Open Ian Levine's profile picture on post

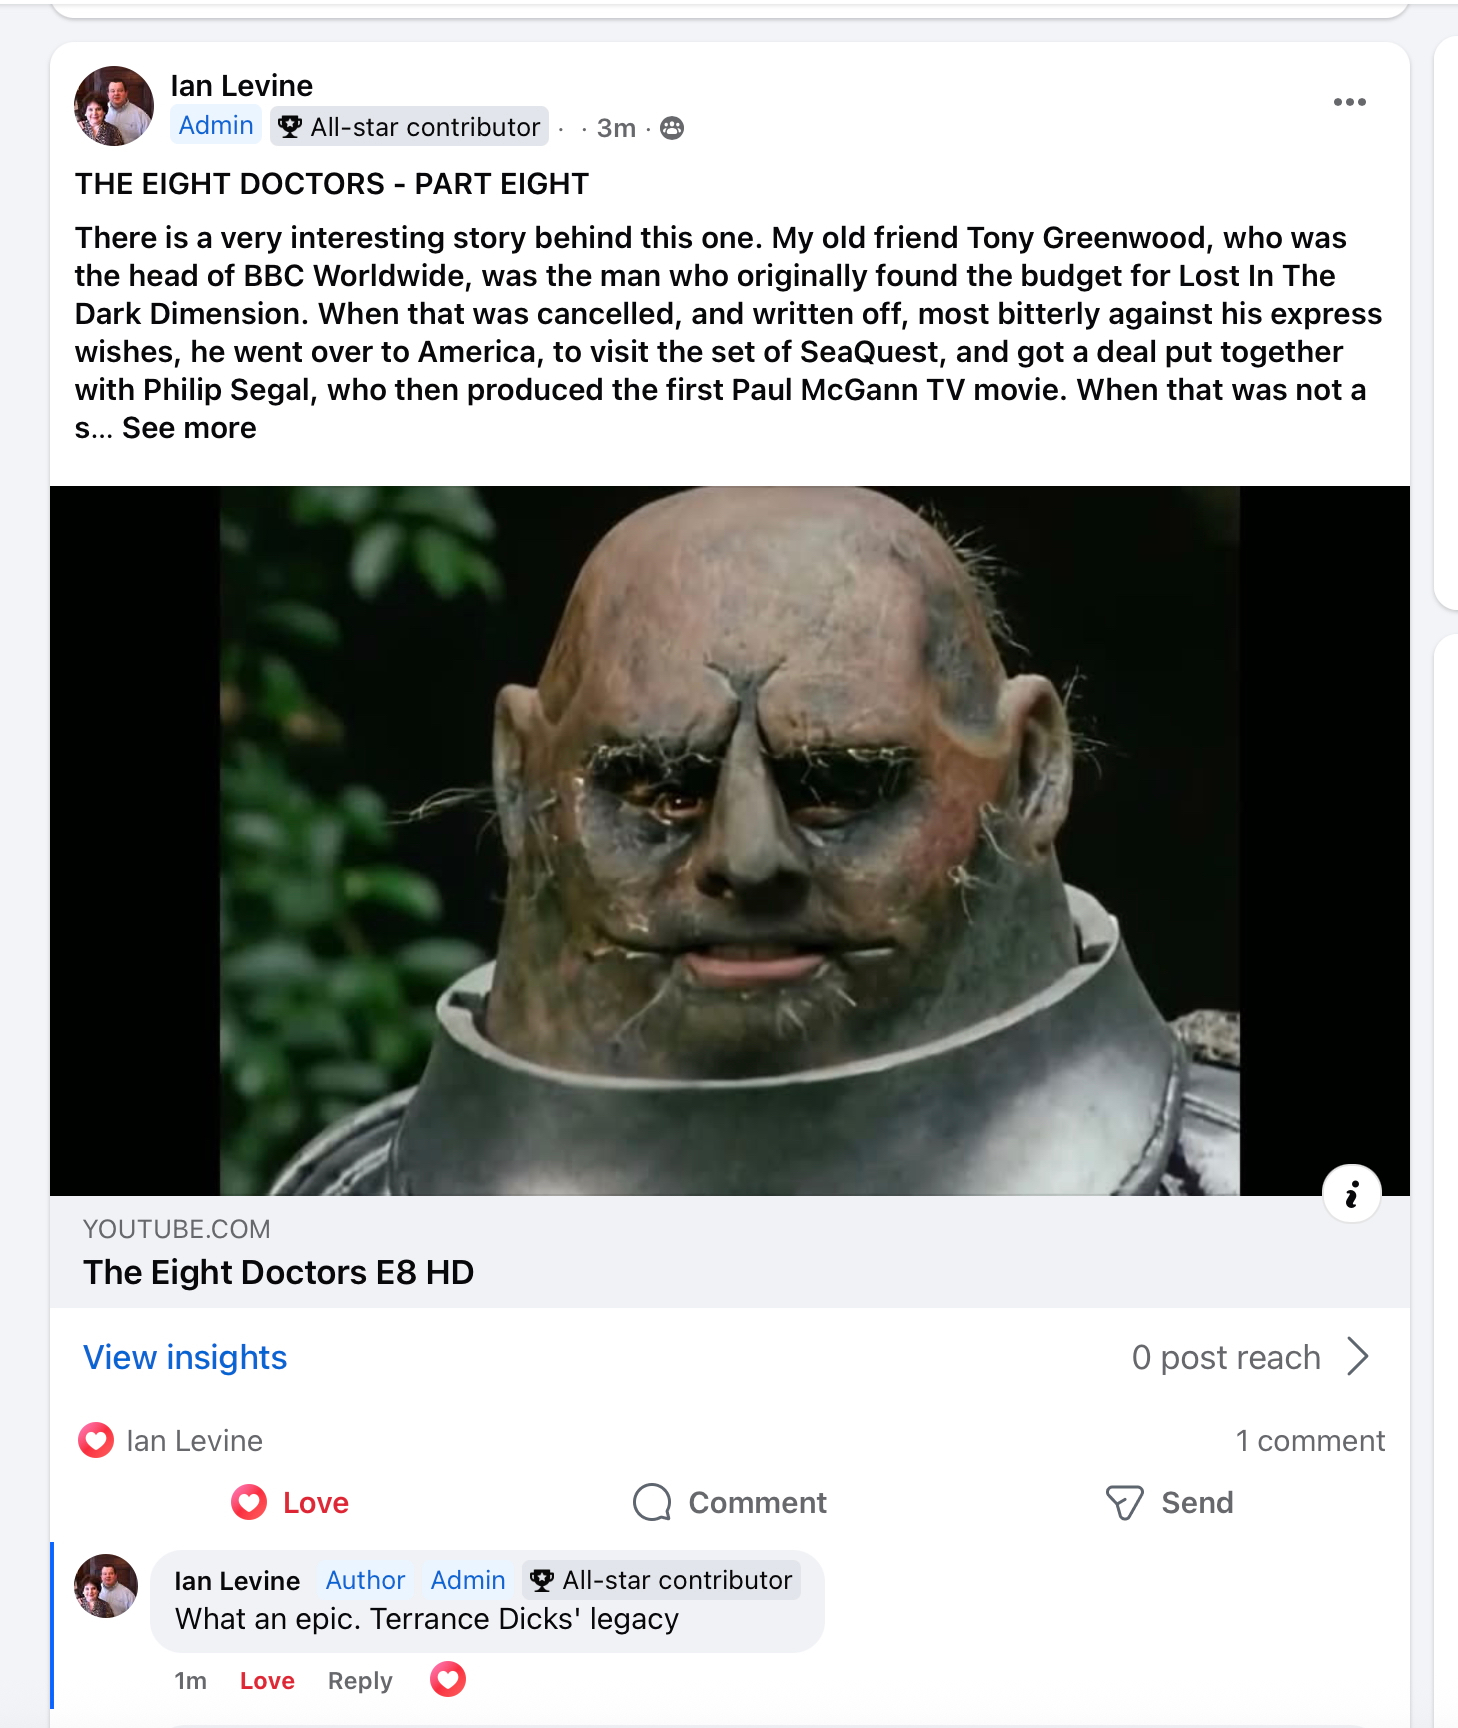click(x=114, y=106)
